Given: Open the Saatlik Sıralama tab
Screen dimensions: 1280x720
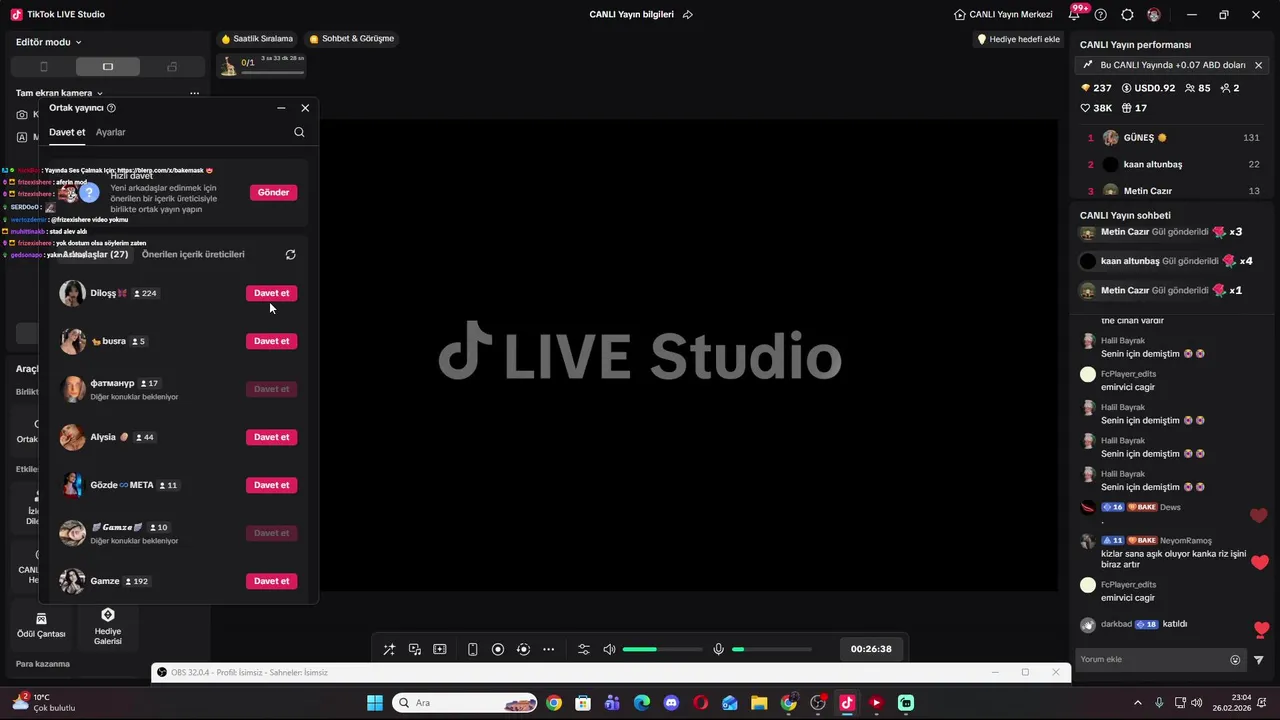Looking at the screenshot, I should point(257,39).
